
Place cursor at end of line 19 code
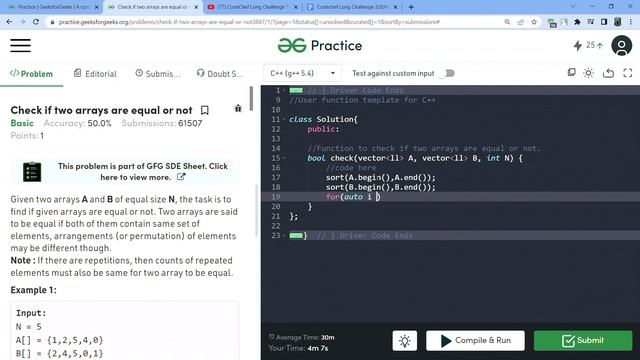coord(380,197)
